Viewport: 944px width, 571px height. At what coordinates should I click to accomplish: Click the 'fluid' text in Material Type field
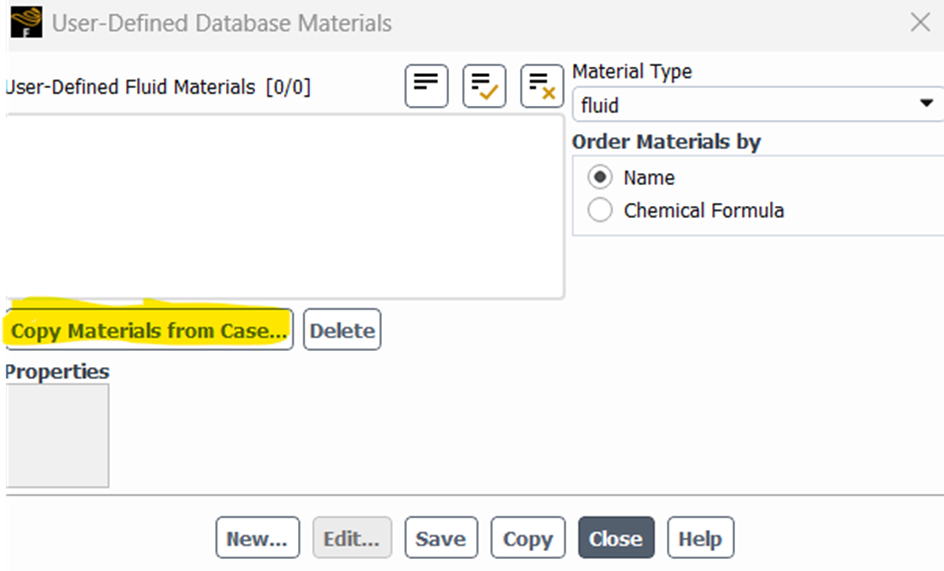600,105
